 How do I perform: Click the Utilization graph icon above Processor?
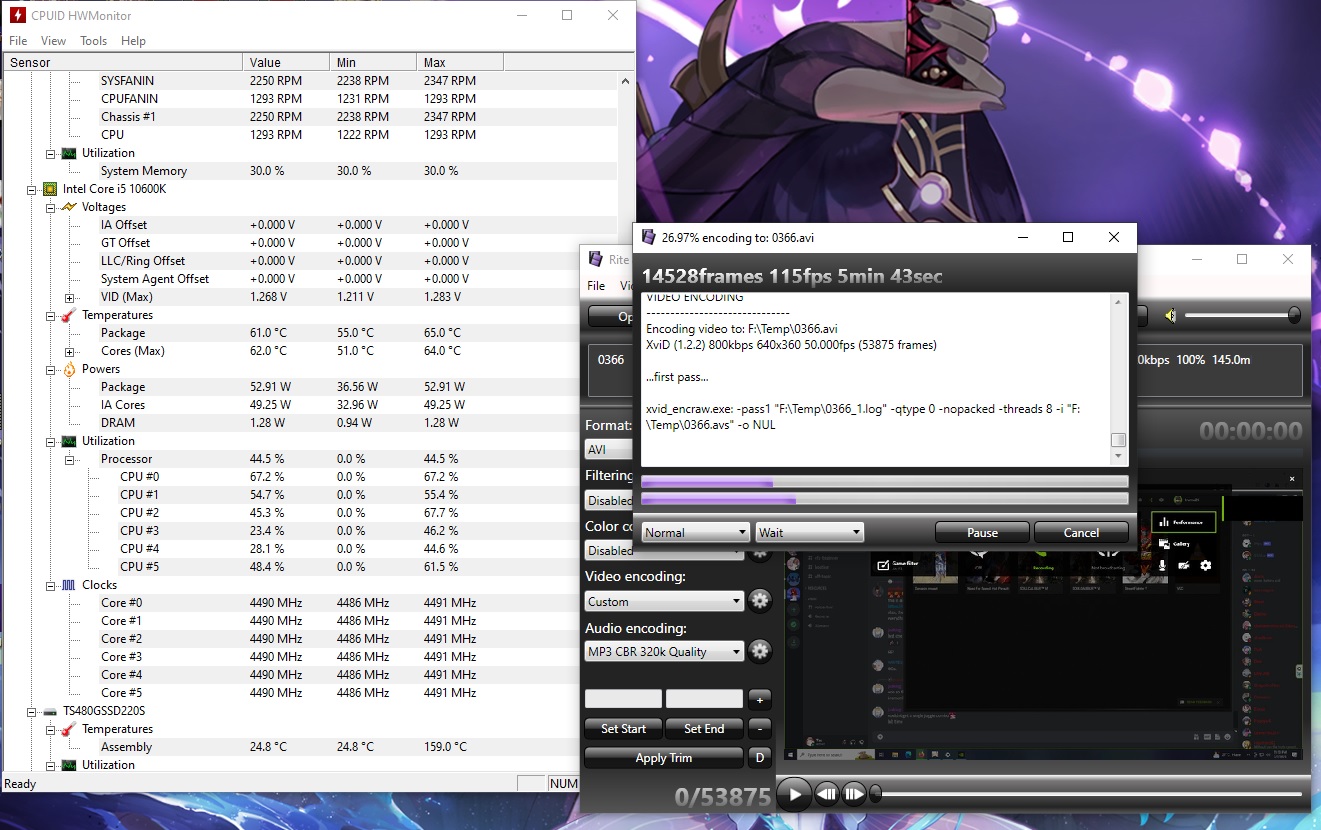[69, 441]
